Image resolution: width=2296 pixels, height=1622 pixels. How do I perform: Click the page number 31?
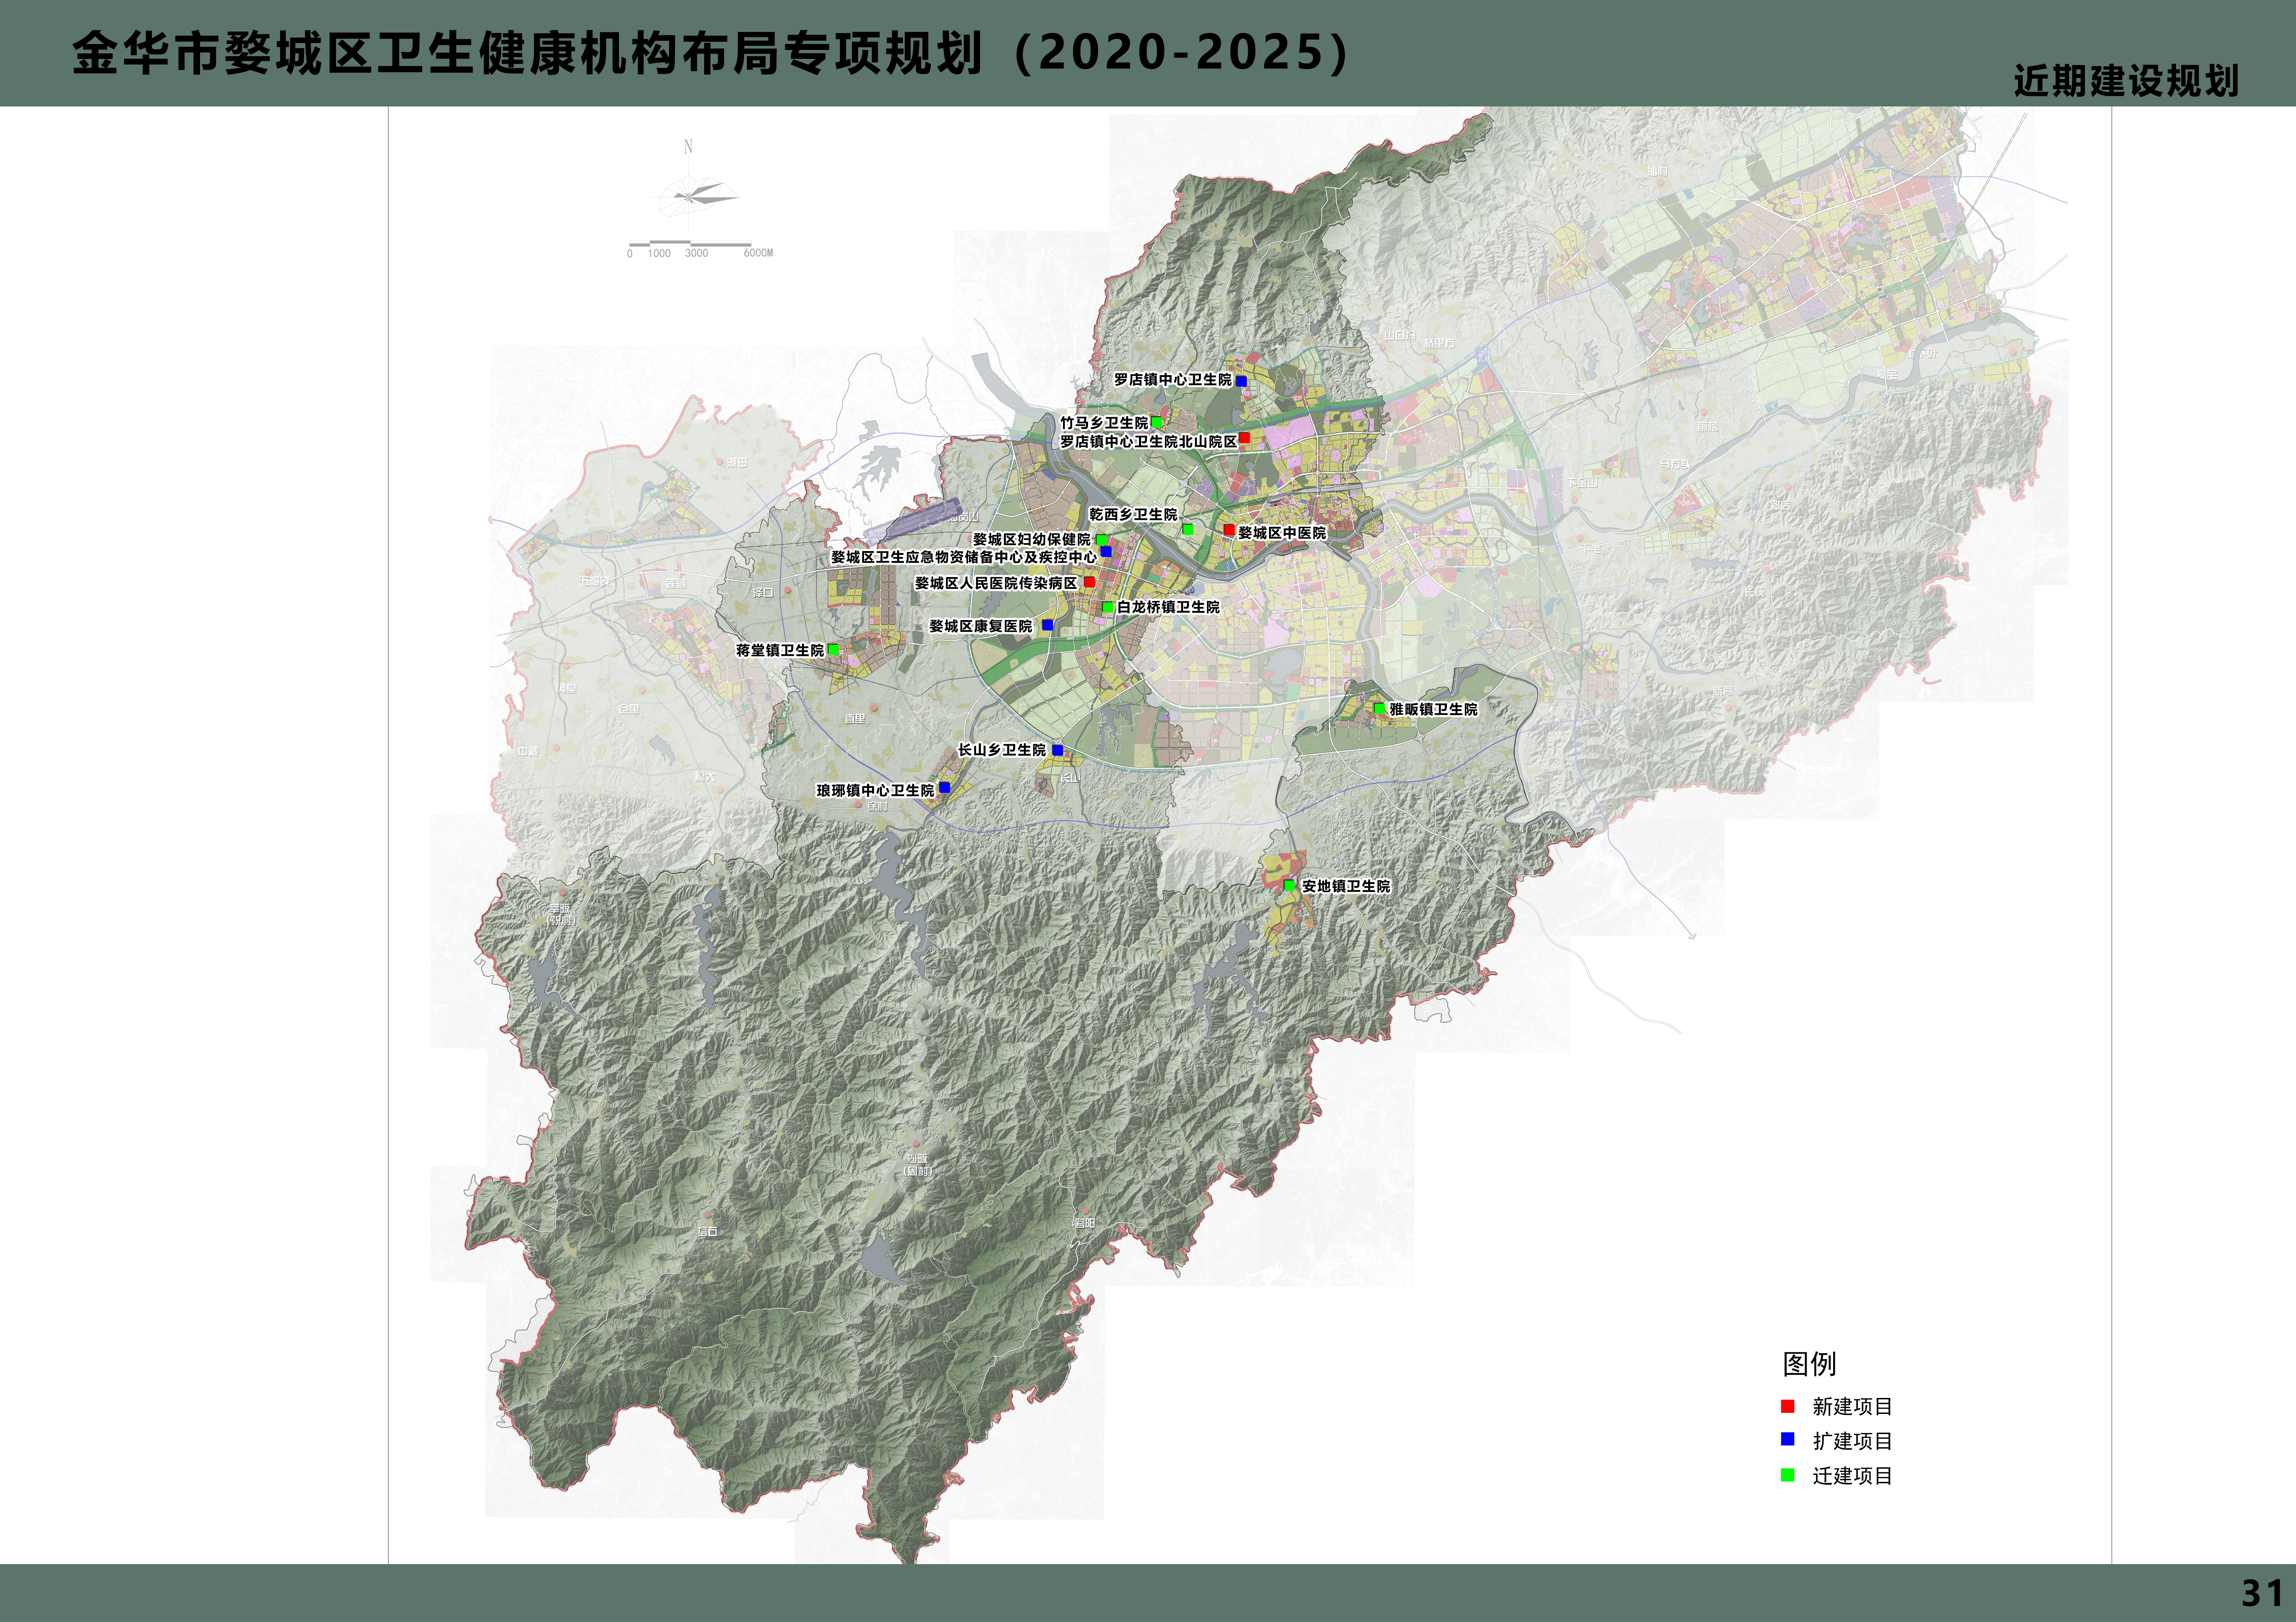[2262, 1593]
